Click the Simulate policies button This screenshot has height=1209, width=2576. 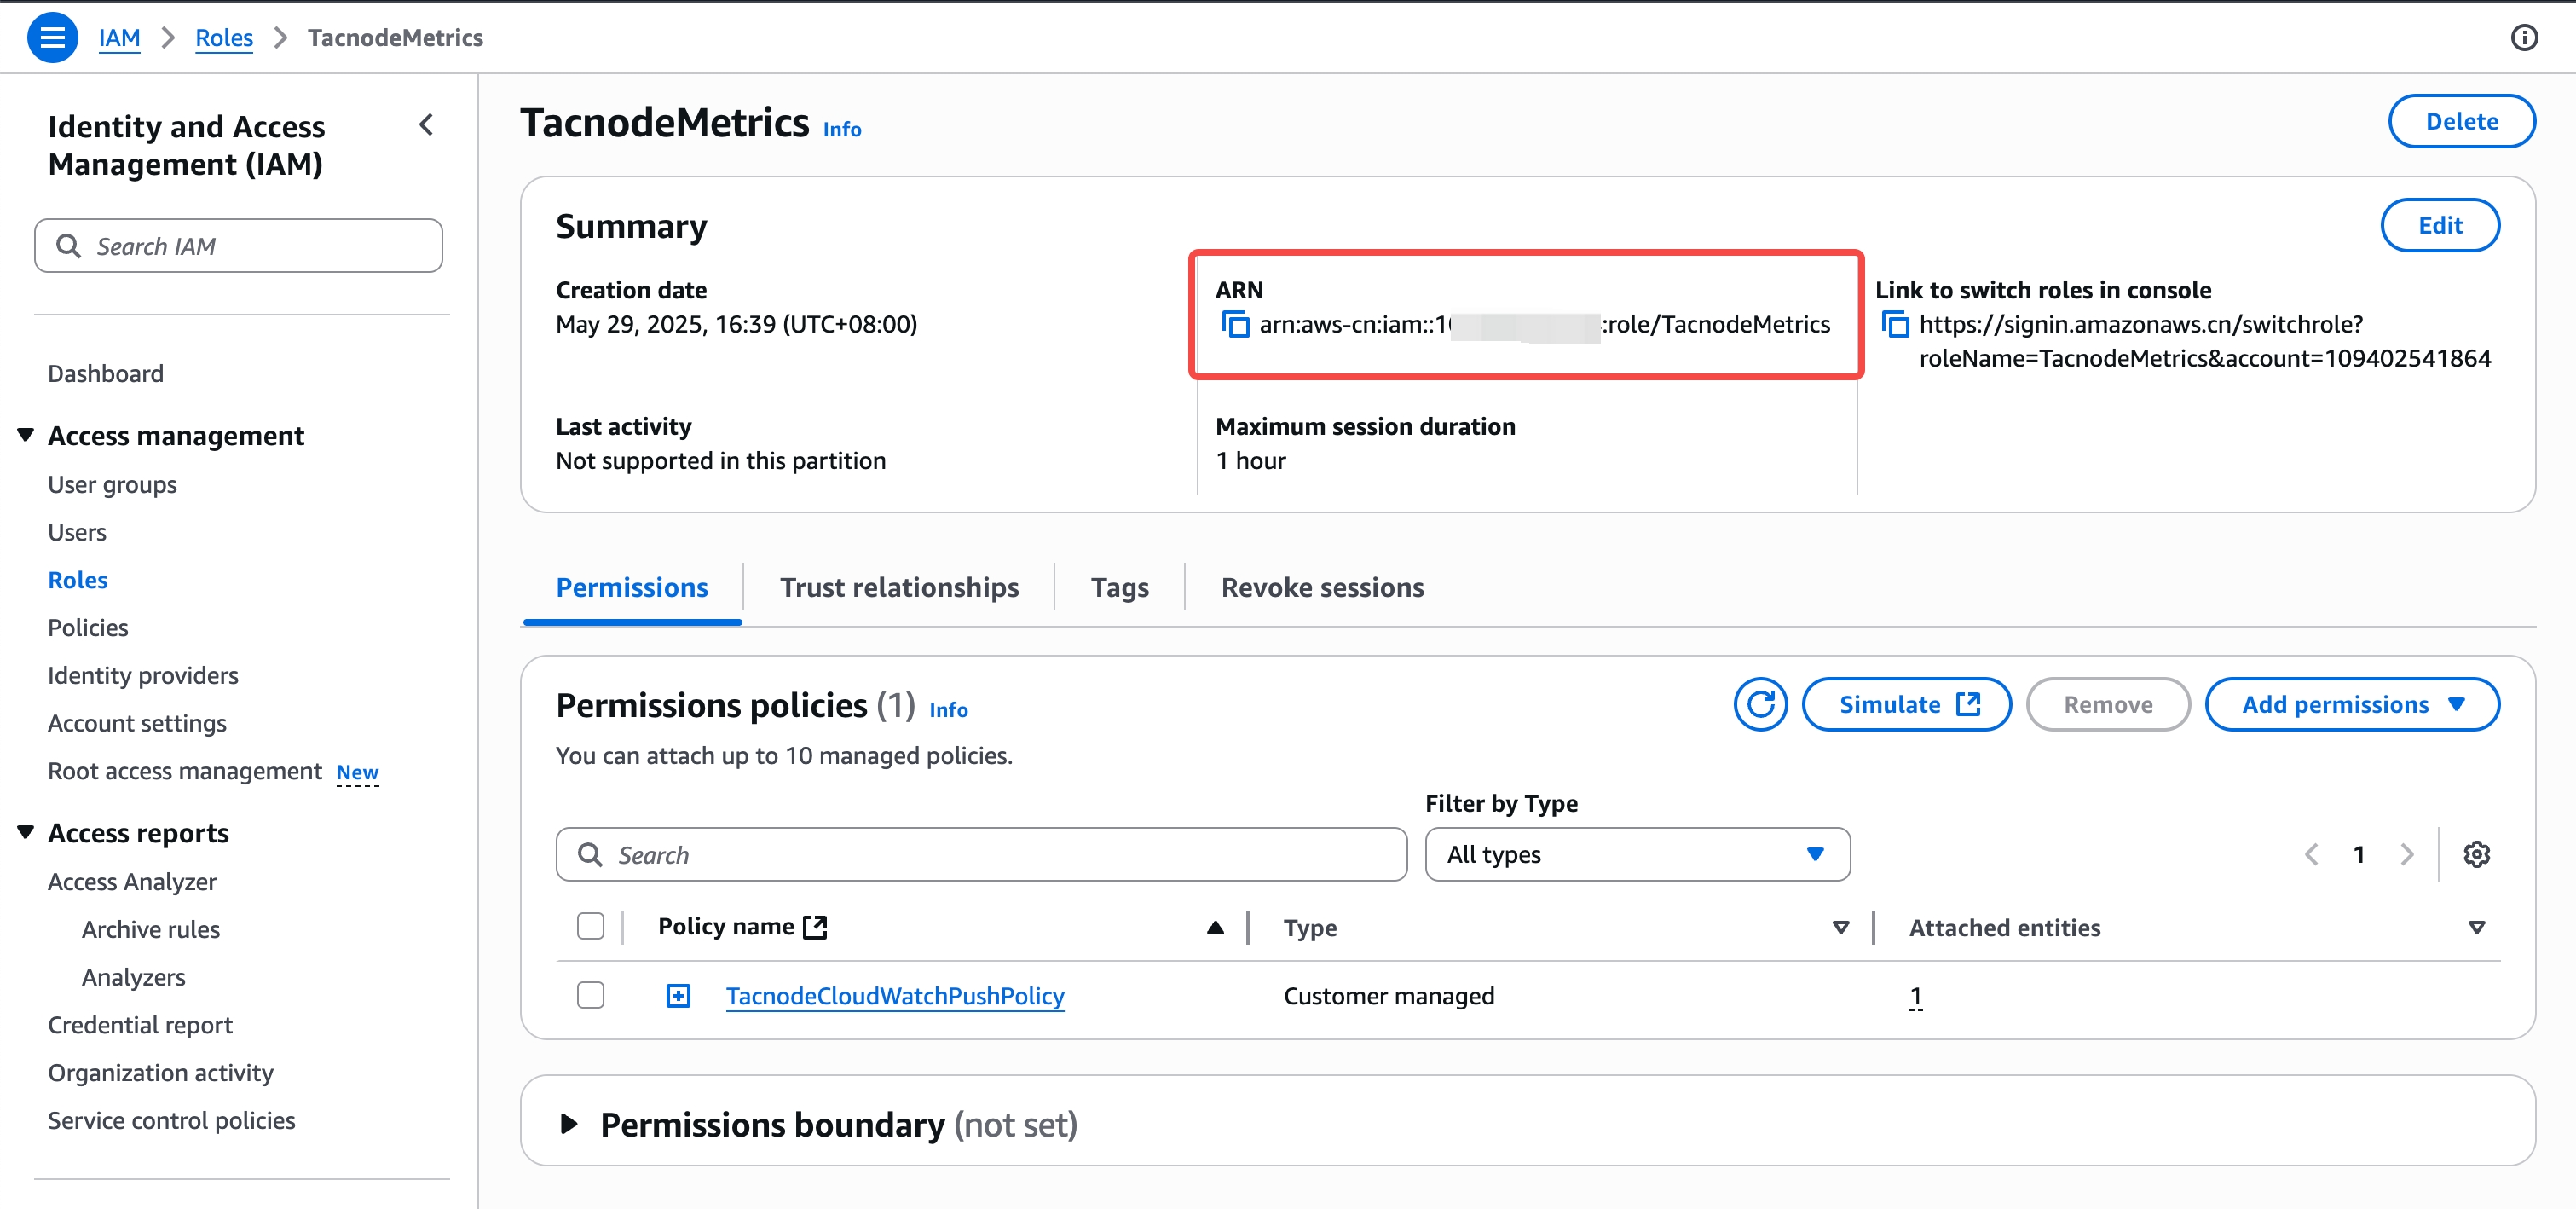click(1906, 704)
